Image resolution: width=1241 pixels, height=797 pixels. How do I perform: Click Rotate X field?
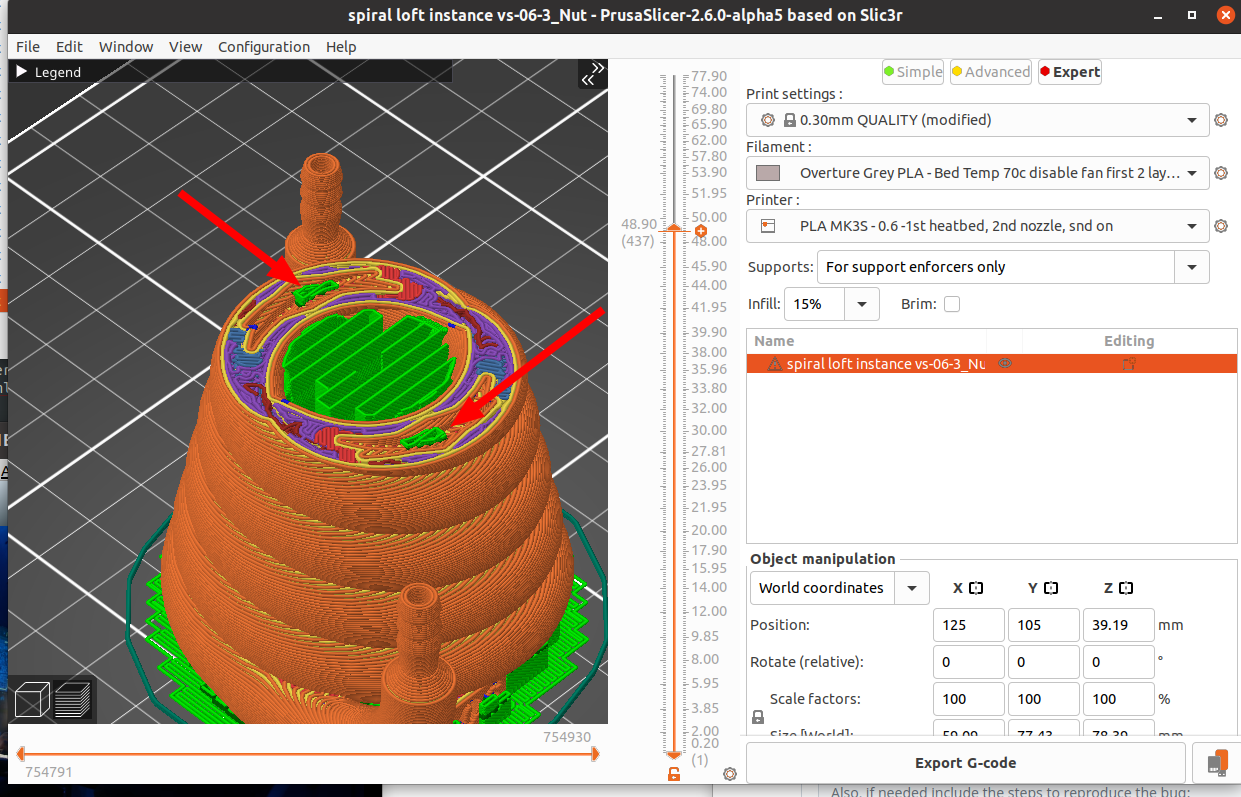[x=968, y=662]
